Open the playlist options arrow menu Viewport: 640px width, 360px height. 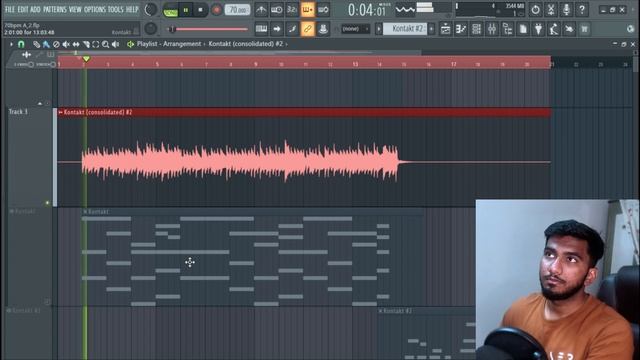point(11,44)
